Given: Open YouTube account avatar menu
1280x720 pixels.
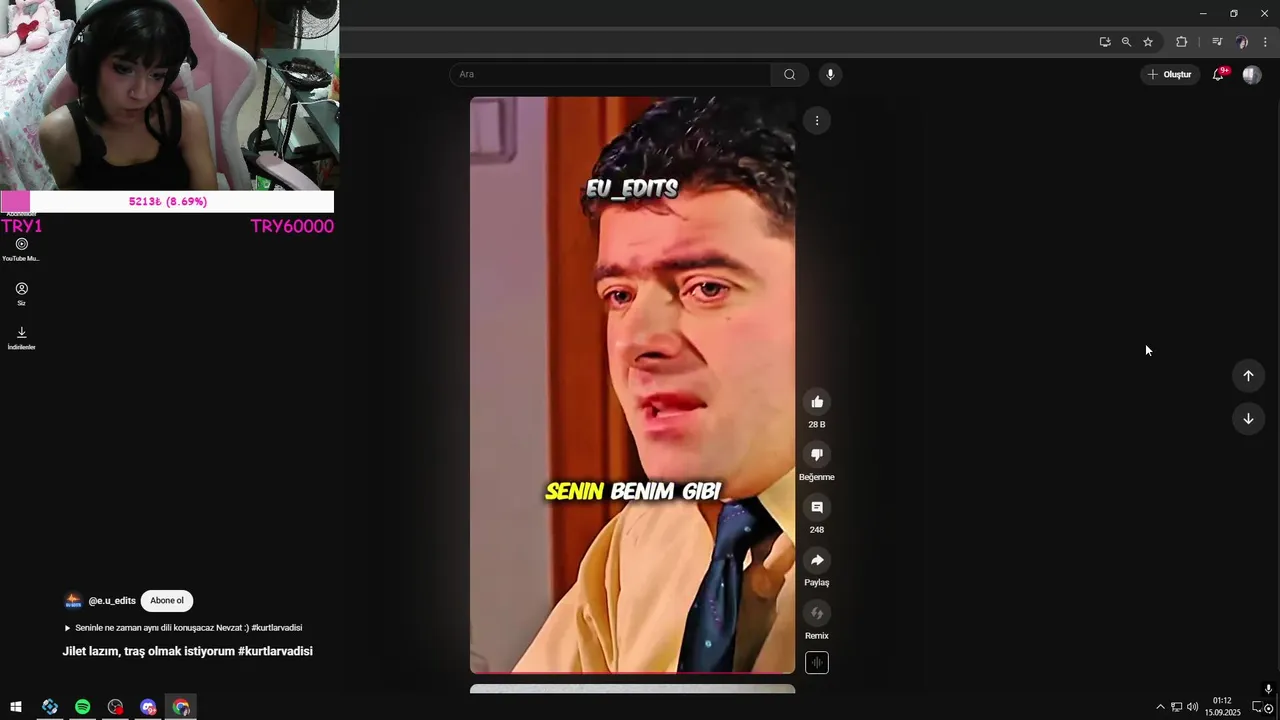Looking at the screenshot, I should [1252, 74].
